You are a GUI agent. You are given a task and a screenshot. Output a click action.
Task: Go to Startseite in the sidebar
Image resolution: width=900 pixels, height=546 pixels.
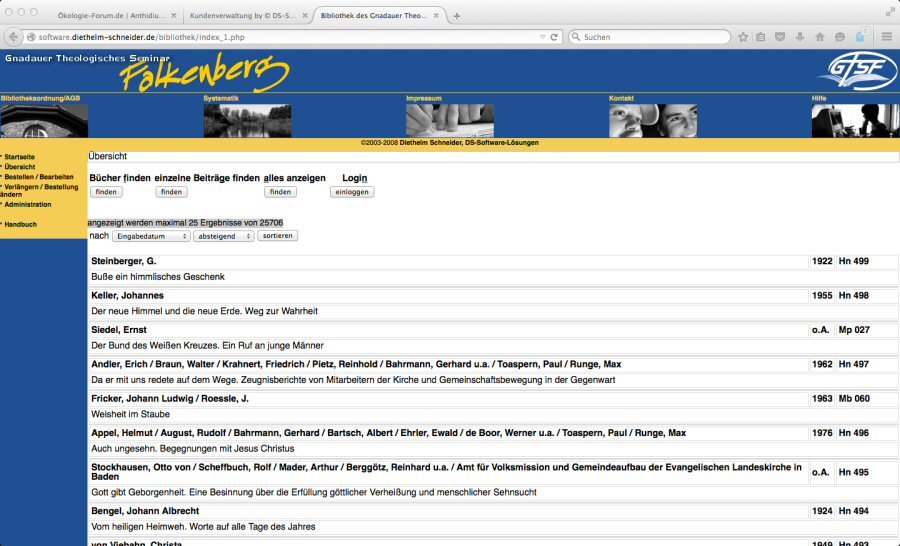tap(20, 157)
